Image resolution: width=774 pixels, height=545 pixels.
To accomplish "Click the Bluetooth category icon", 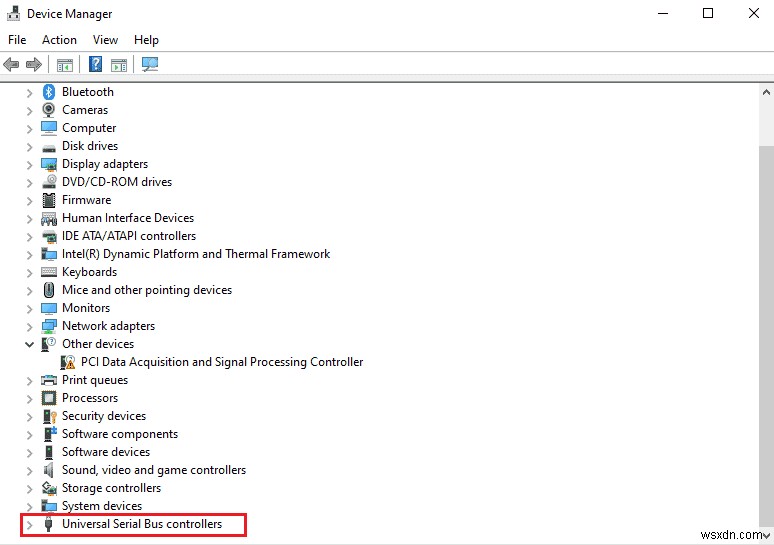I will click(x=49, y=92).
